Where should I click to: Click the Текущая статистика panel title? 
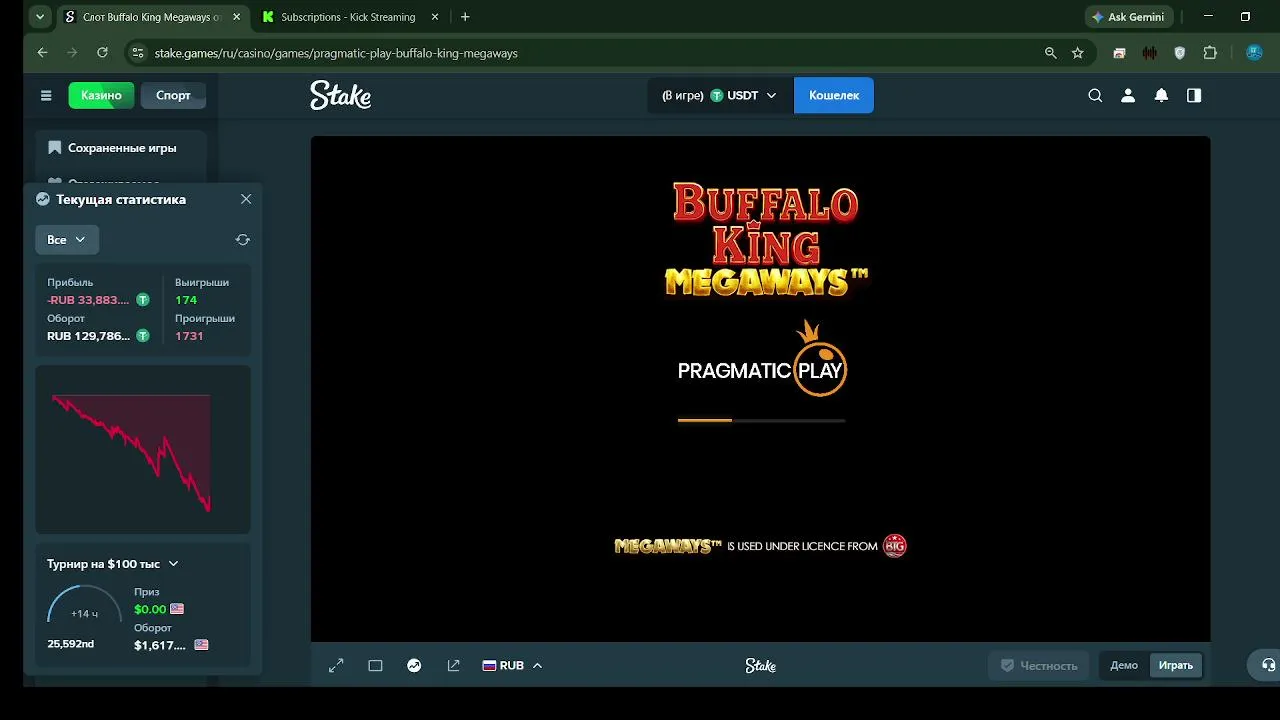pyautogui.click(x=121, y=199)
